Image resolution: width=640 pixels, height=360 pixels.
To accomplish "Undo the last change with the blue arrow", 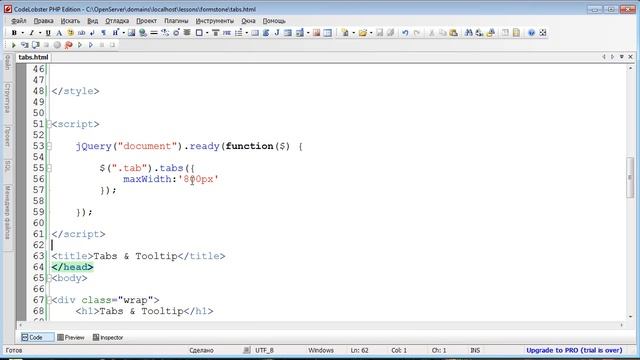I will pyautogui.click(x=405, y=33).
